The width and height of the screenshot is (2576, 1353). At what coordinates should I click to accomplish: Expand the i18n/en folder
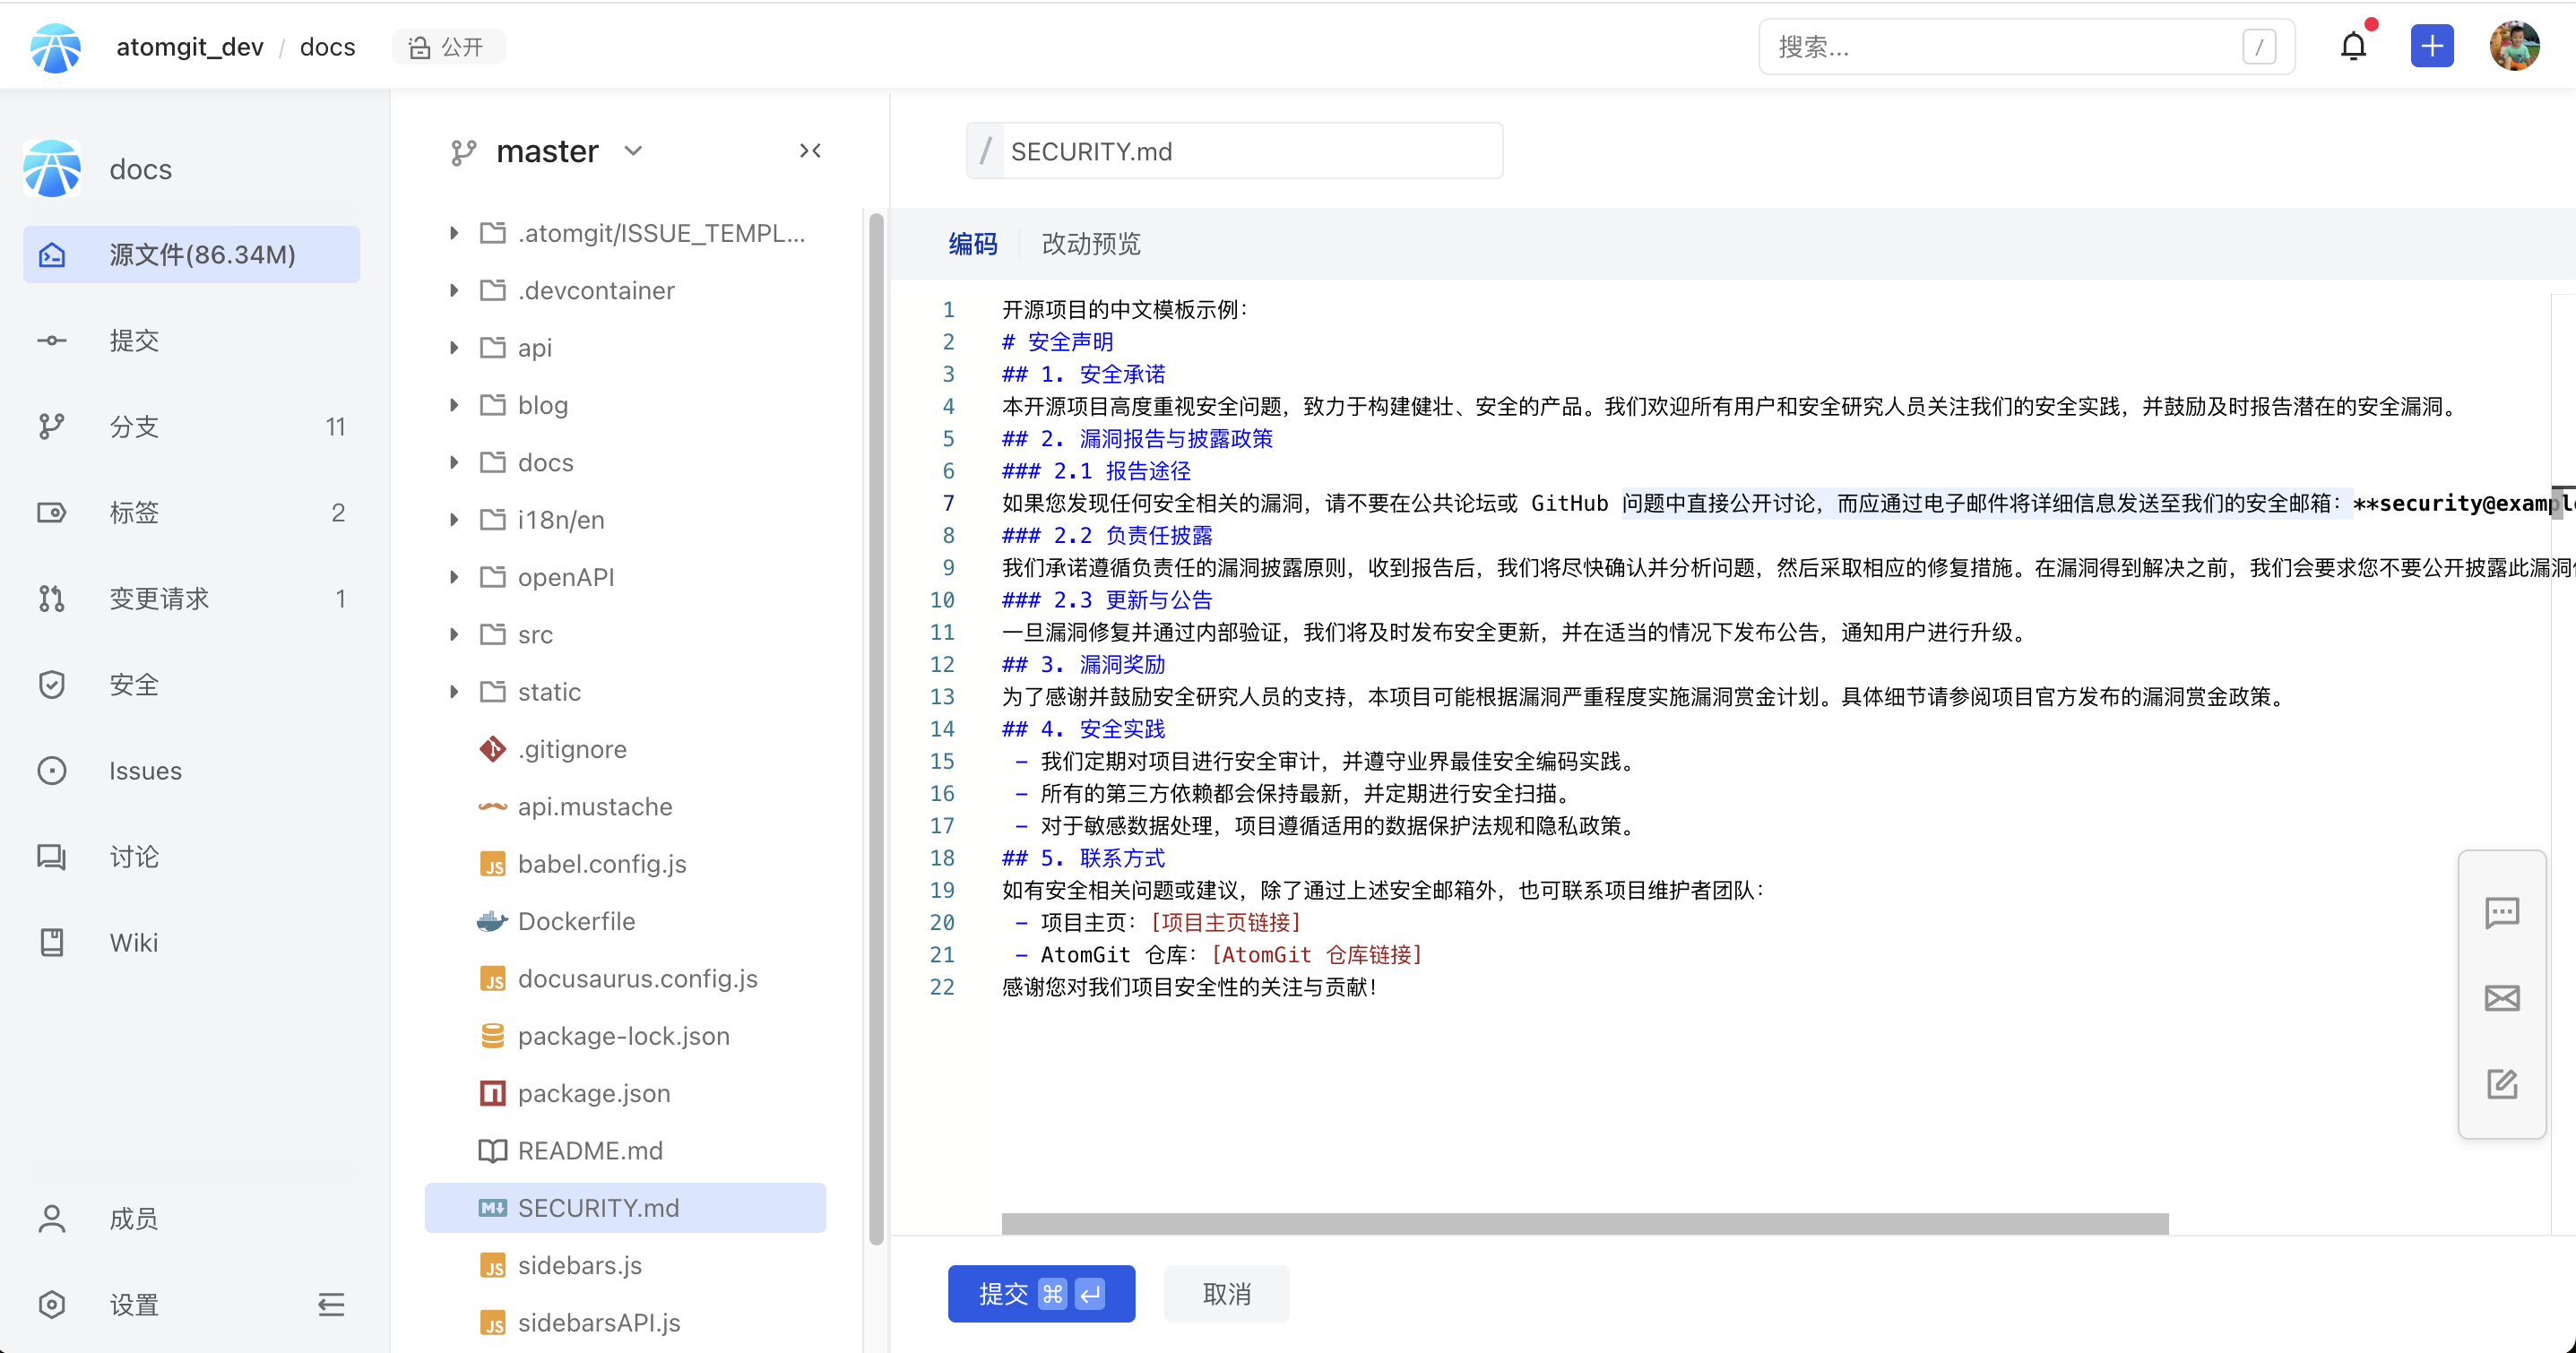coord(454,519)
